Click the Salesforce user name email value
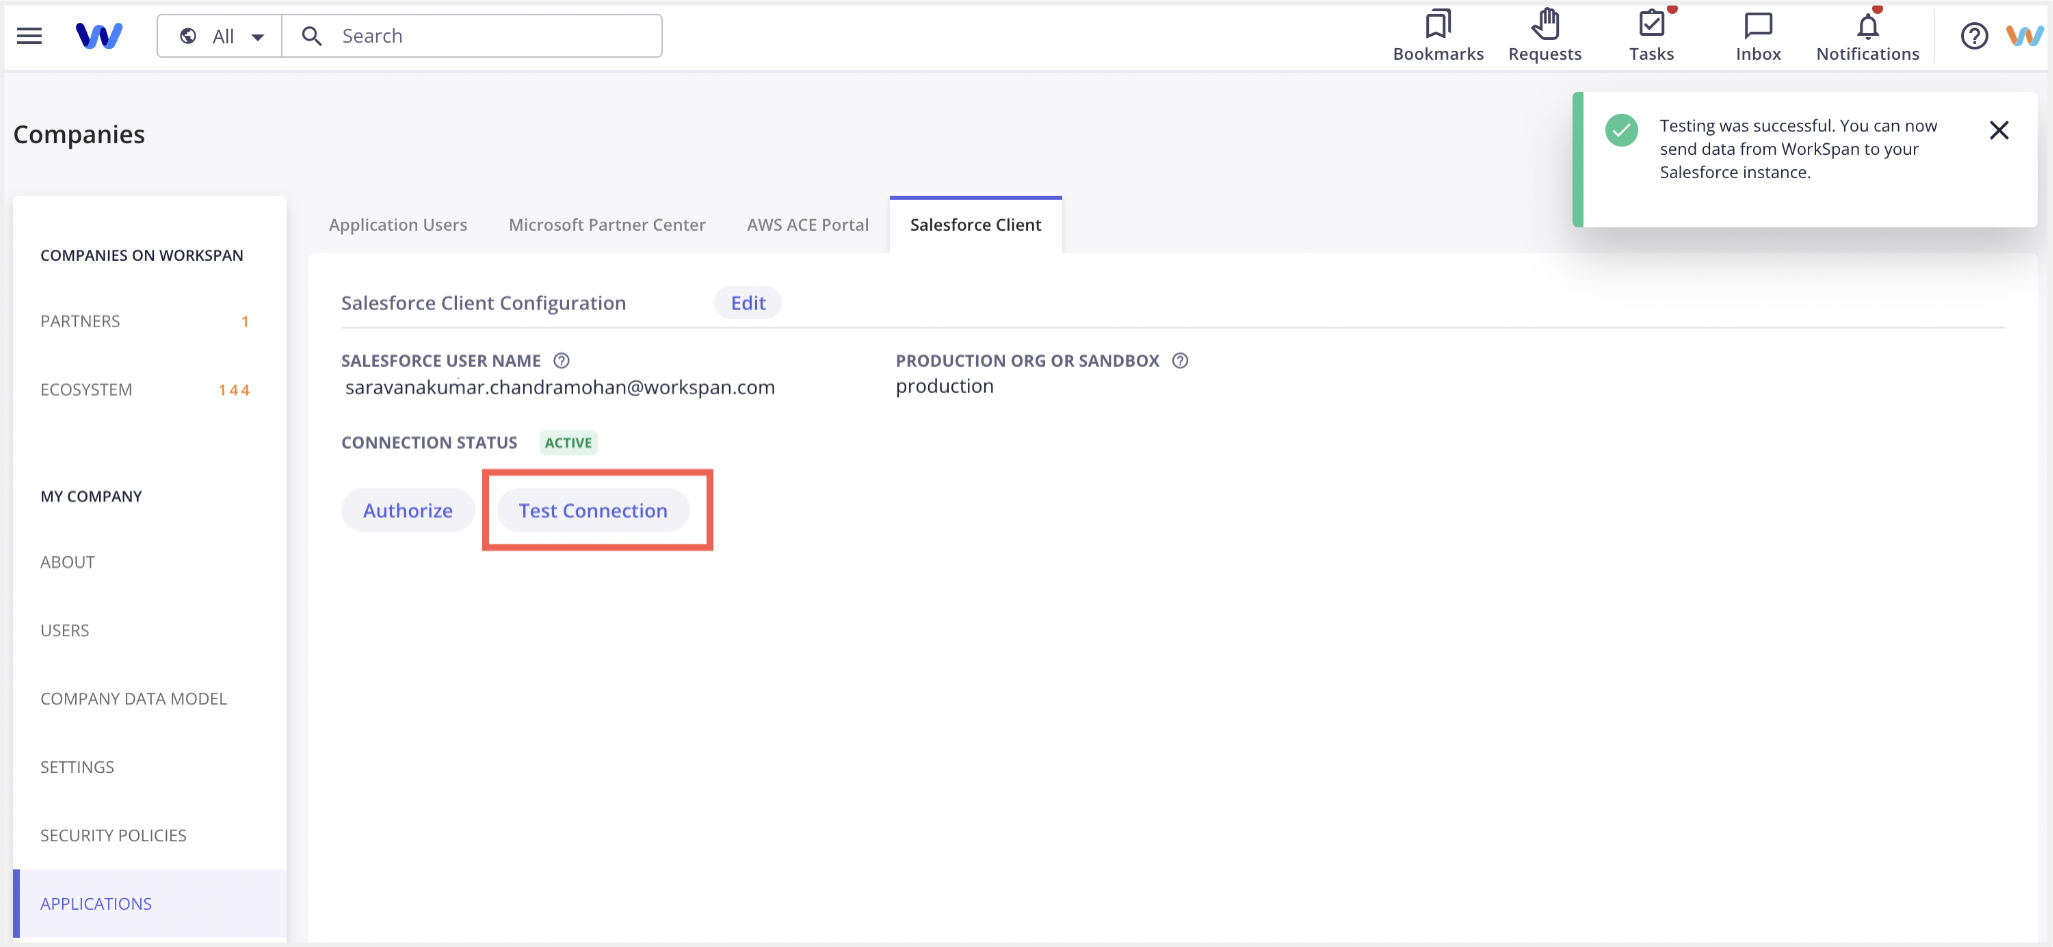The image size is (2053, 947). click(560, 387)
